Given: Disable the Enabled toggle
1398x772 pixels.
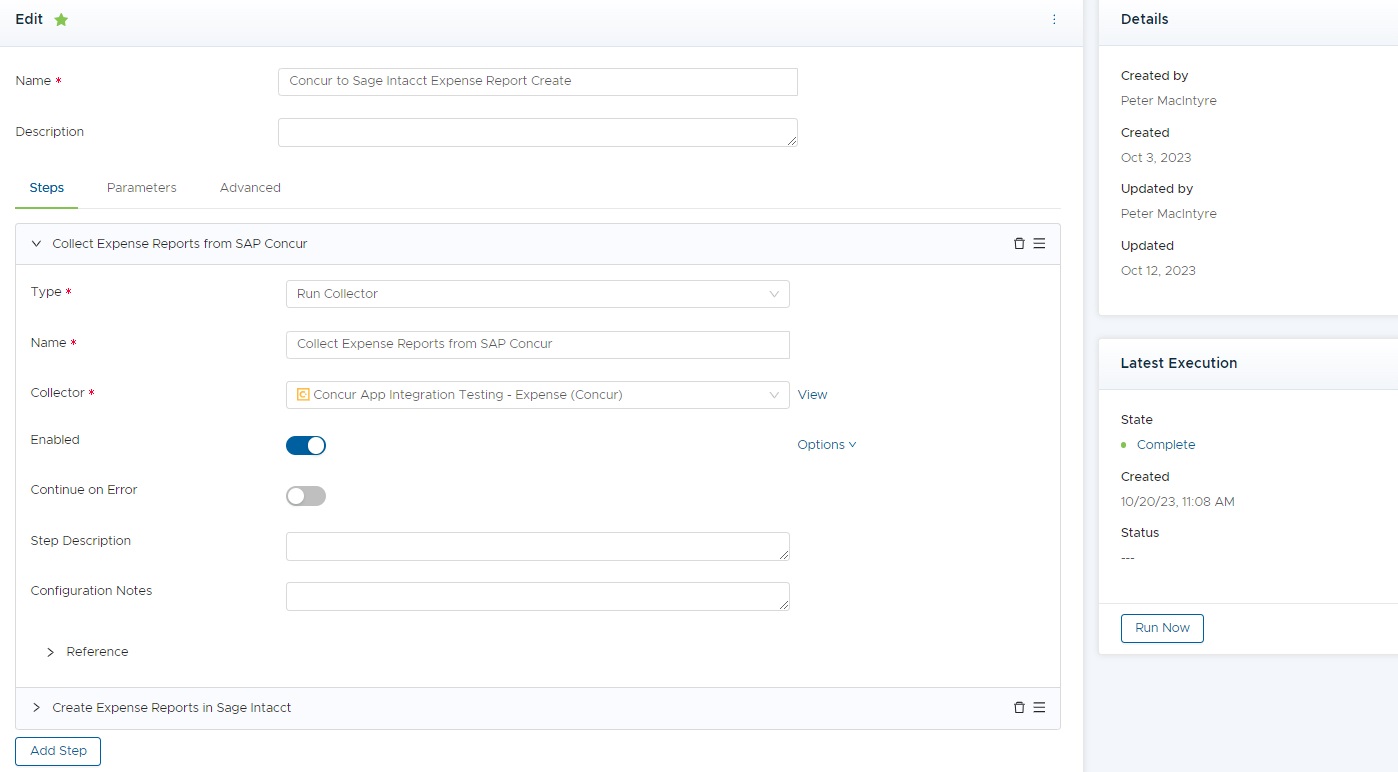Looking at the screenshot, I should [306, 445].
